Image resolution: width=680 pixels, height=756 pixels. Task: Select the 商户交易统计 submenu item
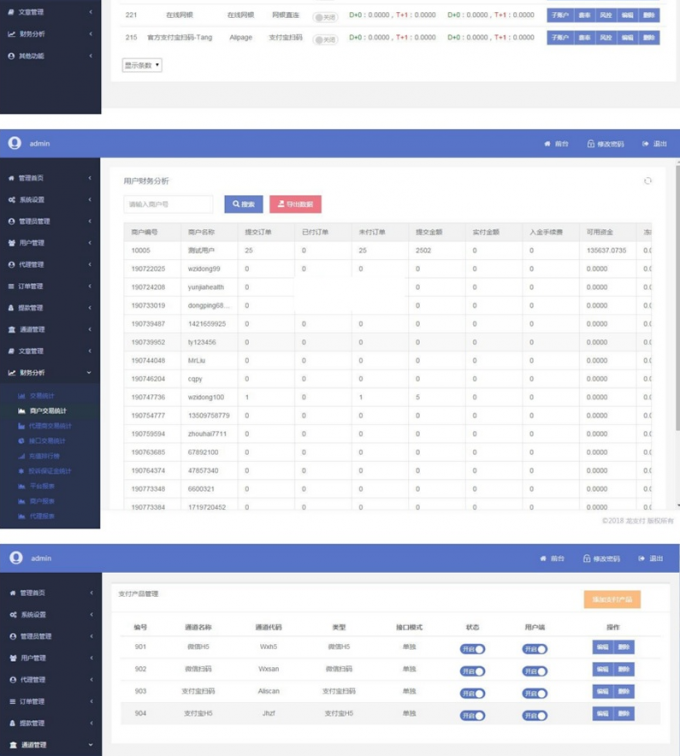click(48, 411)
